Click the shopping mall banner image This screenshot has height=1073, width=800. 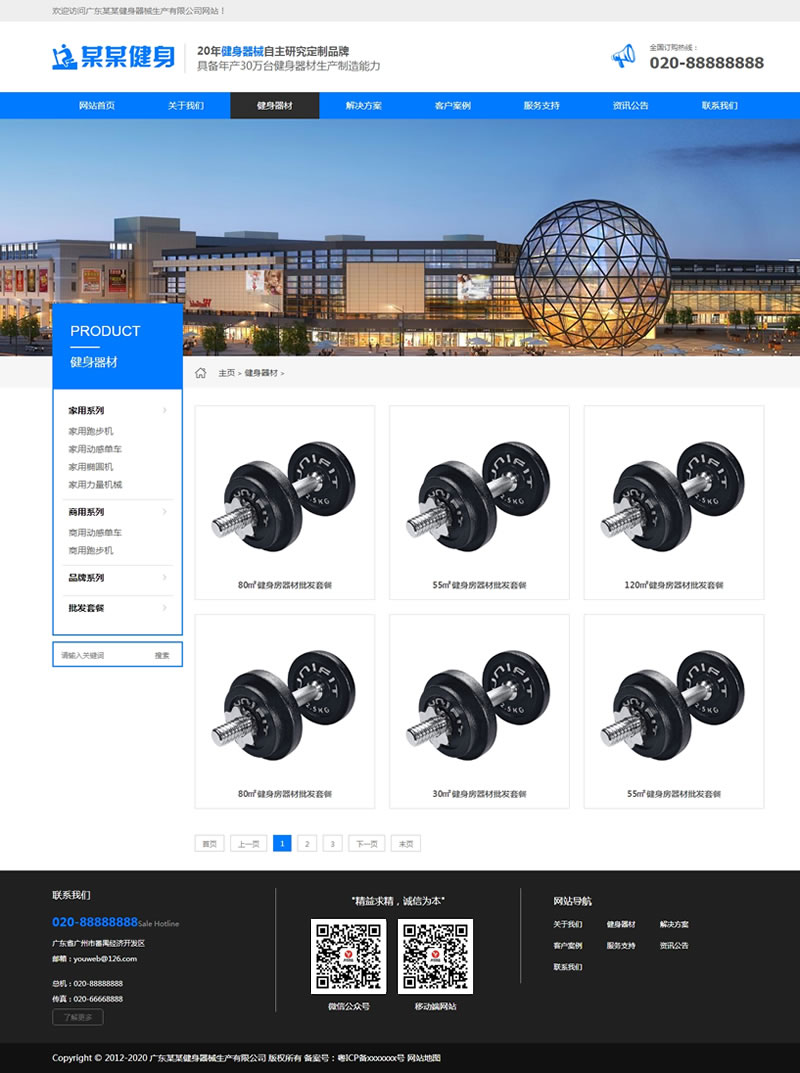pyautogui.click(x=400, y=237)
